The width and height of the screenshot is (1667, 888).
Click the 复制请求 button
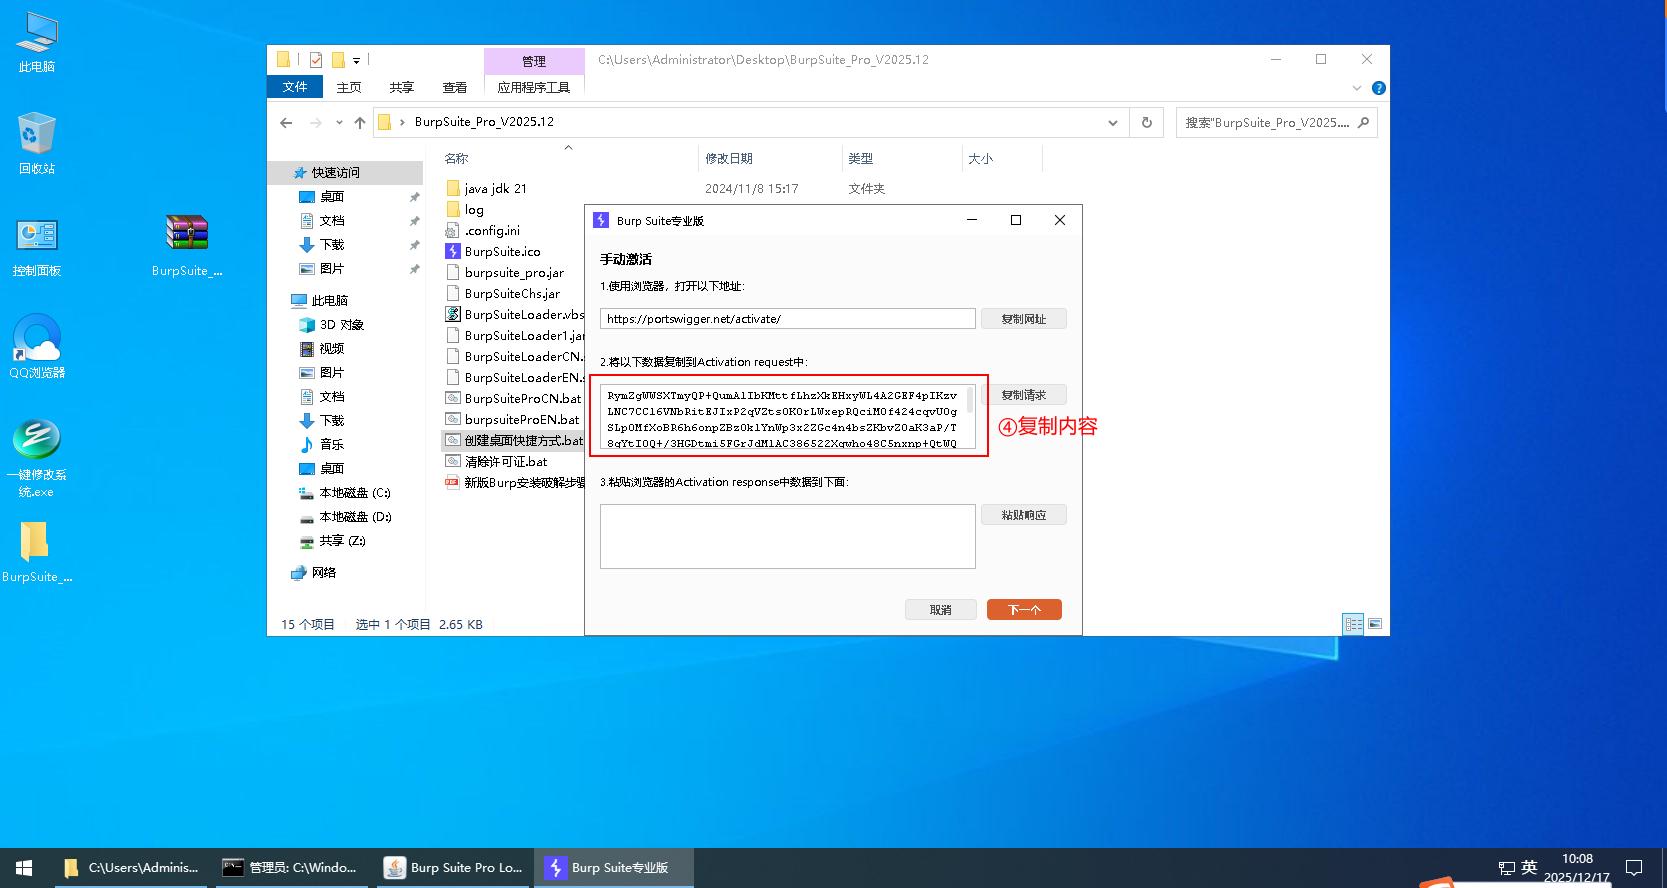(x=1023, y=395)
